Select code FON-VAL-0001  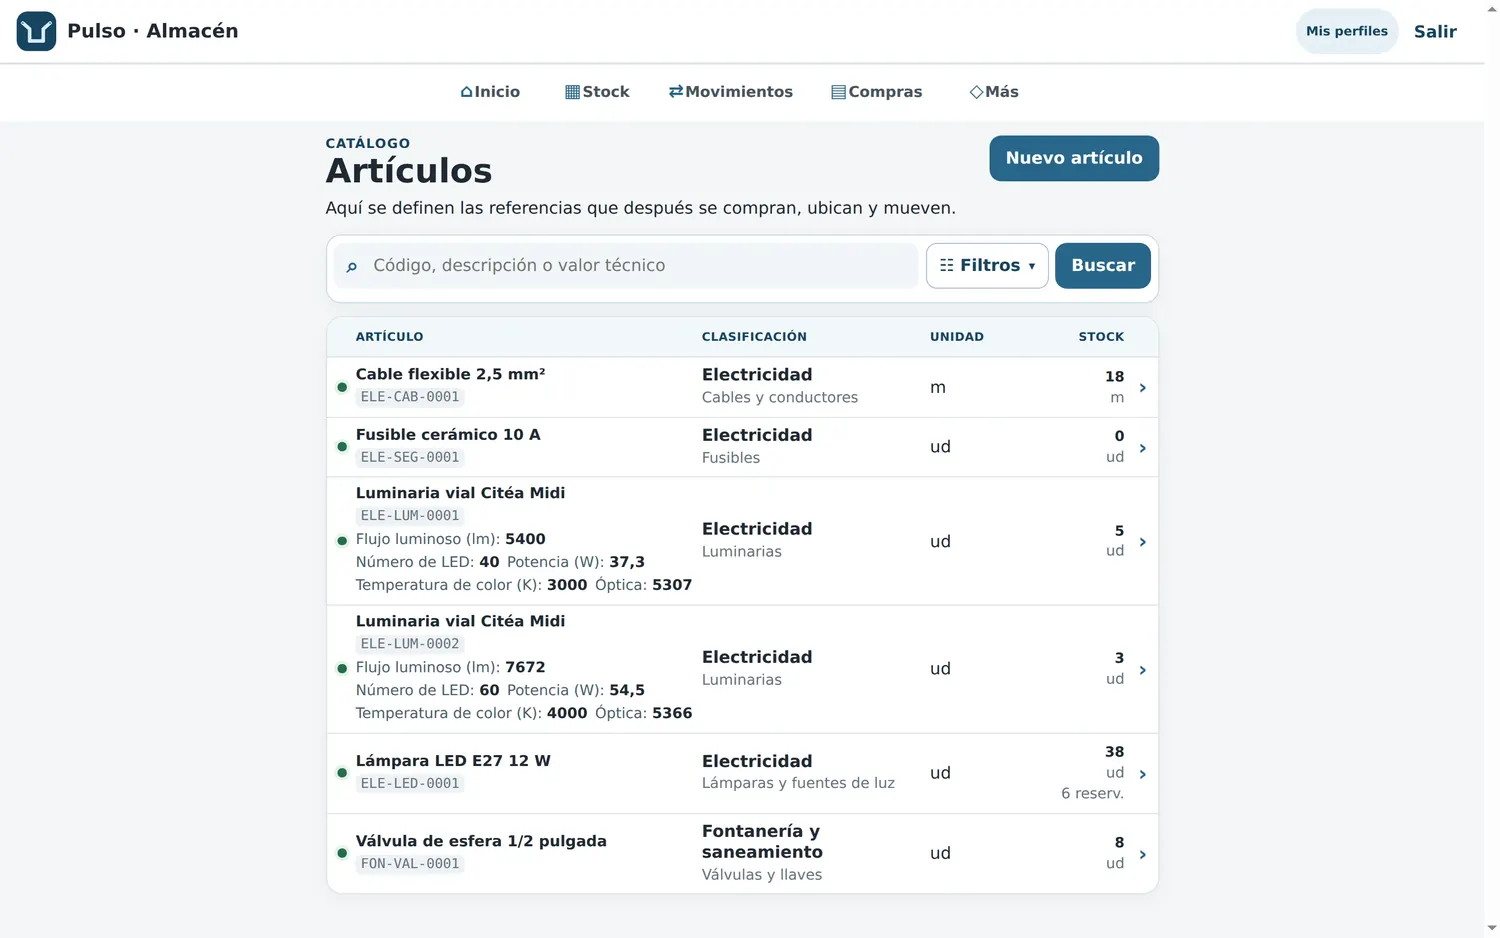(x=410, y=863)
